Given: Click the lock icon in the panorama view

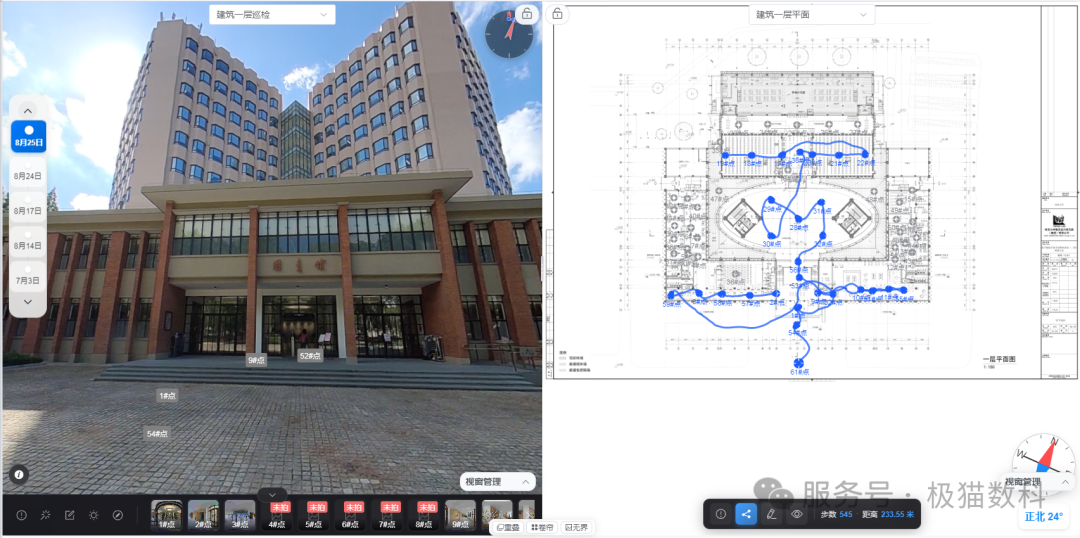Looking at the screenshot, I should point(526,14).
